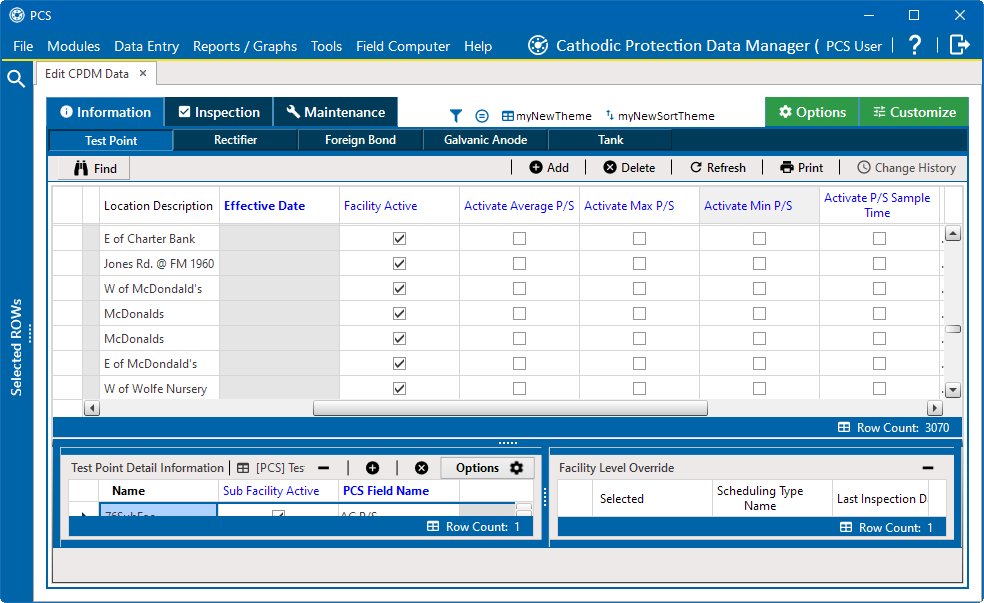Click the log out exit icon
The height and width of the screenshot is (603, 984).
(960, 45)
